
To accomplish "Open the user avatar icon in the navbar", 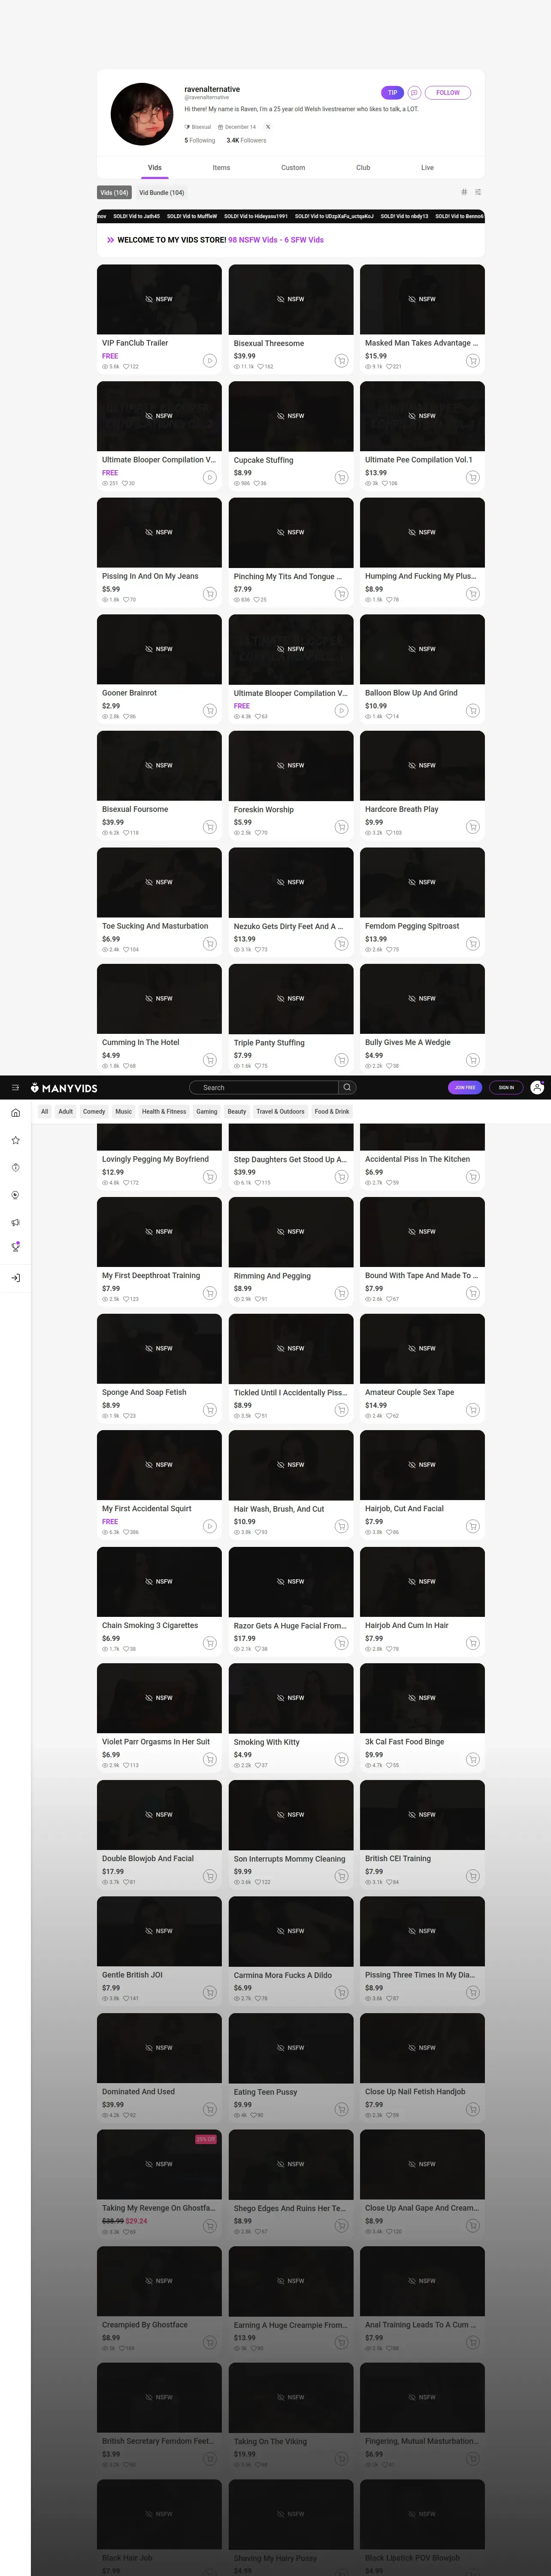I will coord(537,1087).
